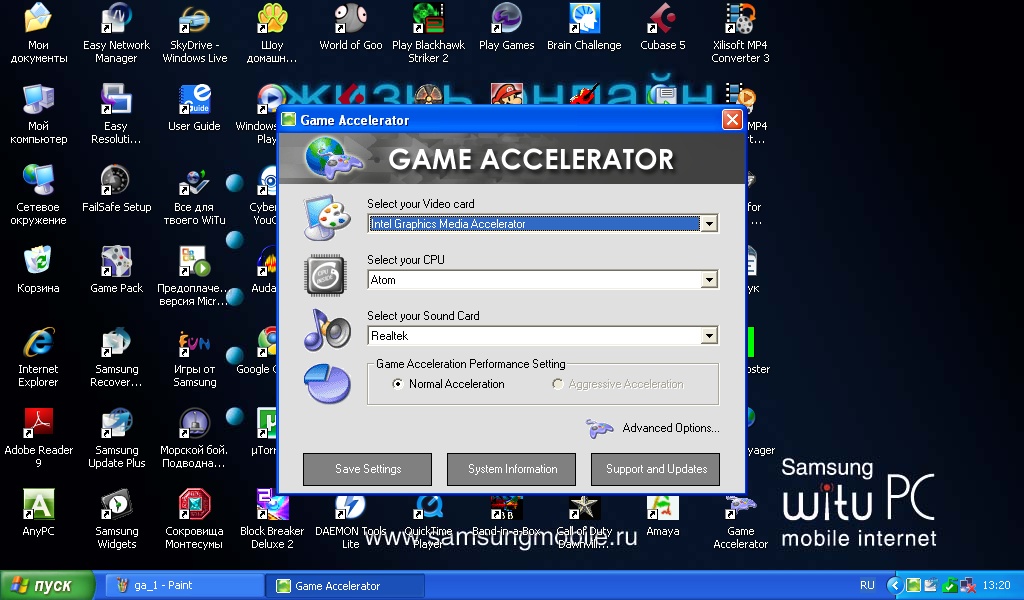Open the пуск Start menu
Image resolution: width=1024 pixels, height=600 pixels.
pos(47,585)
